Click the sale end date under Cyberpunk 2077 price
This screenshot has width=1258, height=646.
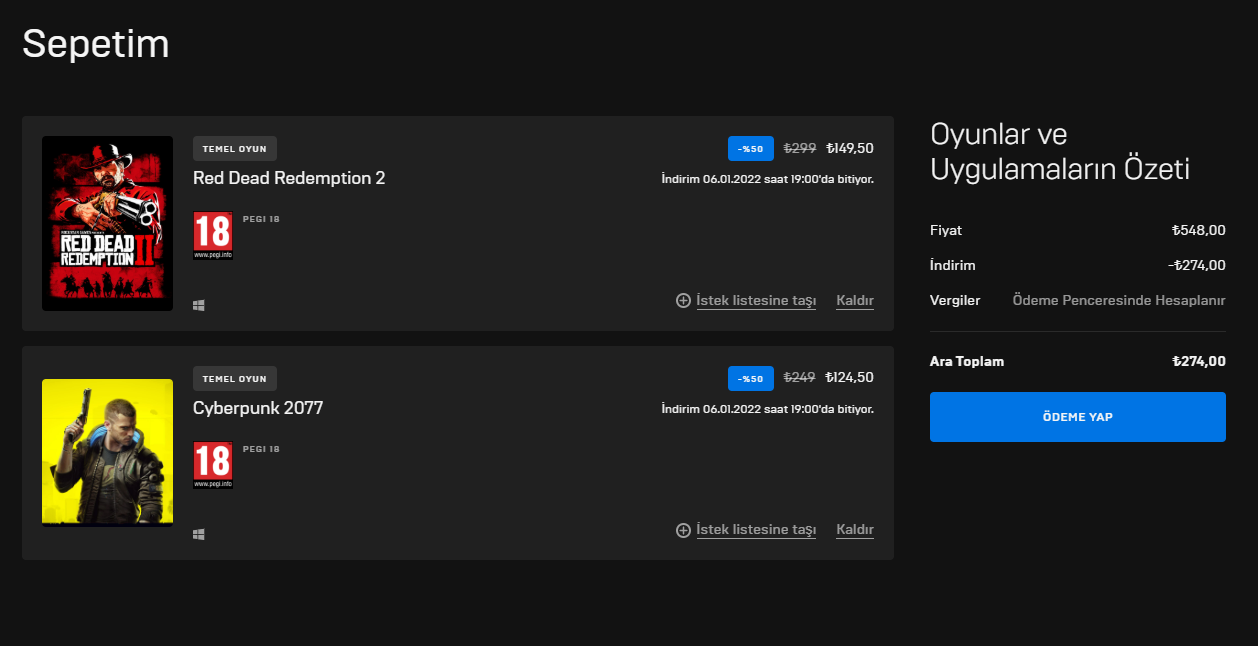(x=768, y=409)
